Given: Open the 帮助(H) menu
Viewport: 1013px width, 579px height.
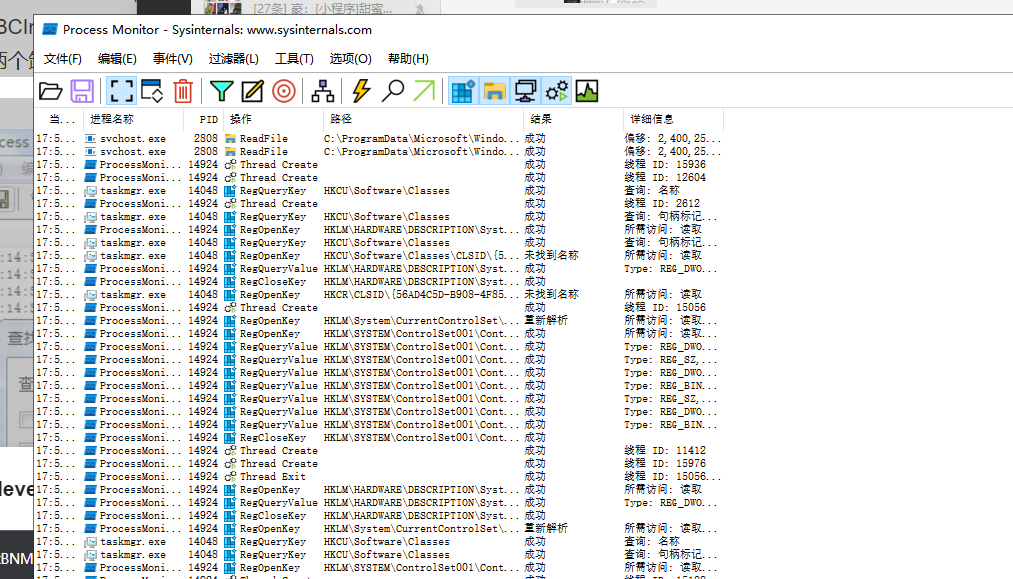Looking at the screenshot, I should pyautogui.click(x=408, y=59).
